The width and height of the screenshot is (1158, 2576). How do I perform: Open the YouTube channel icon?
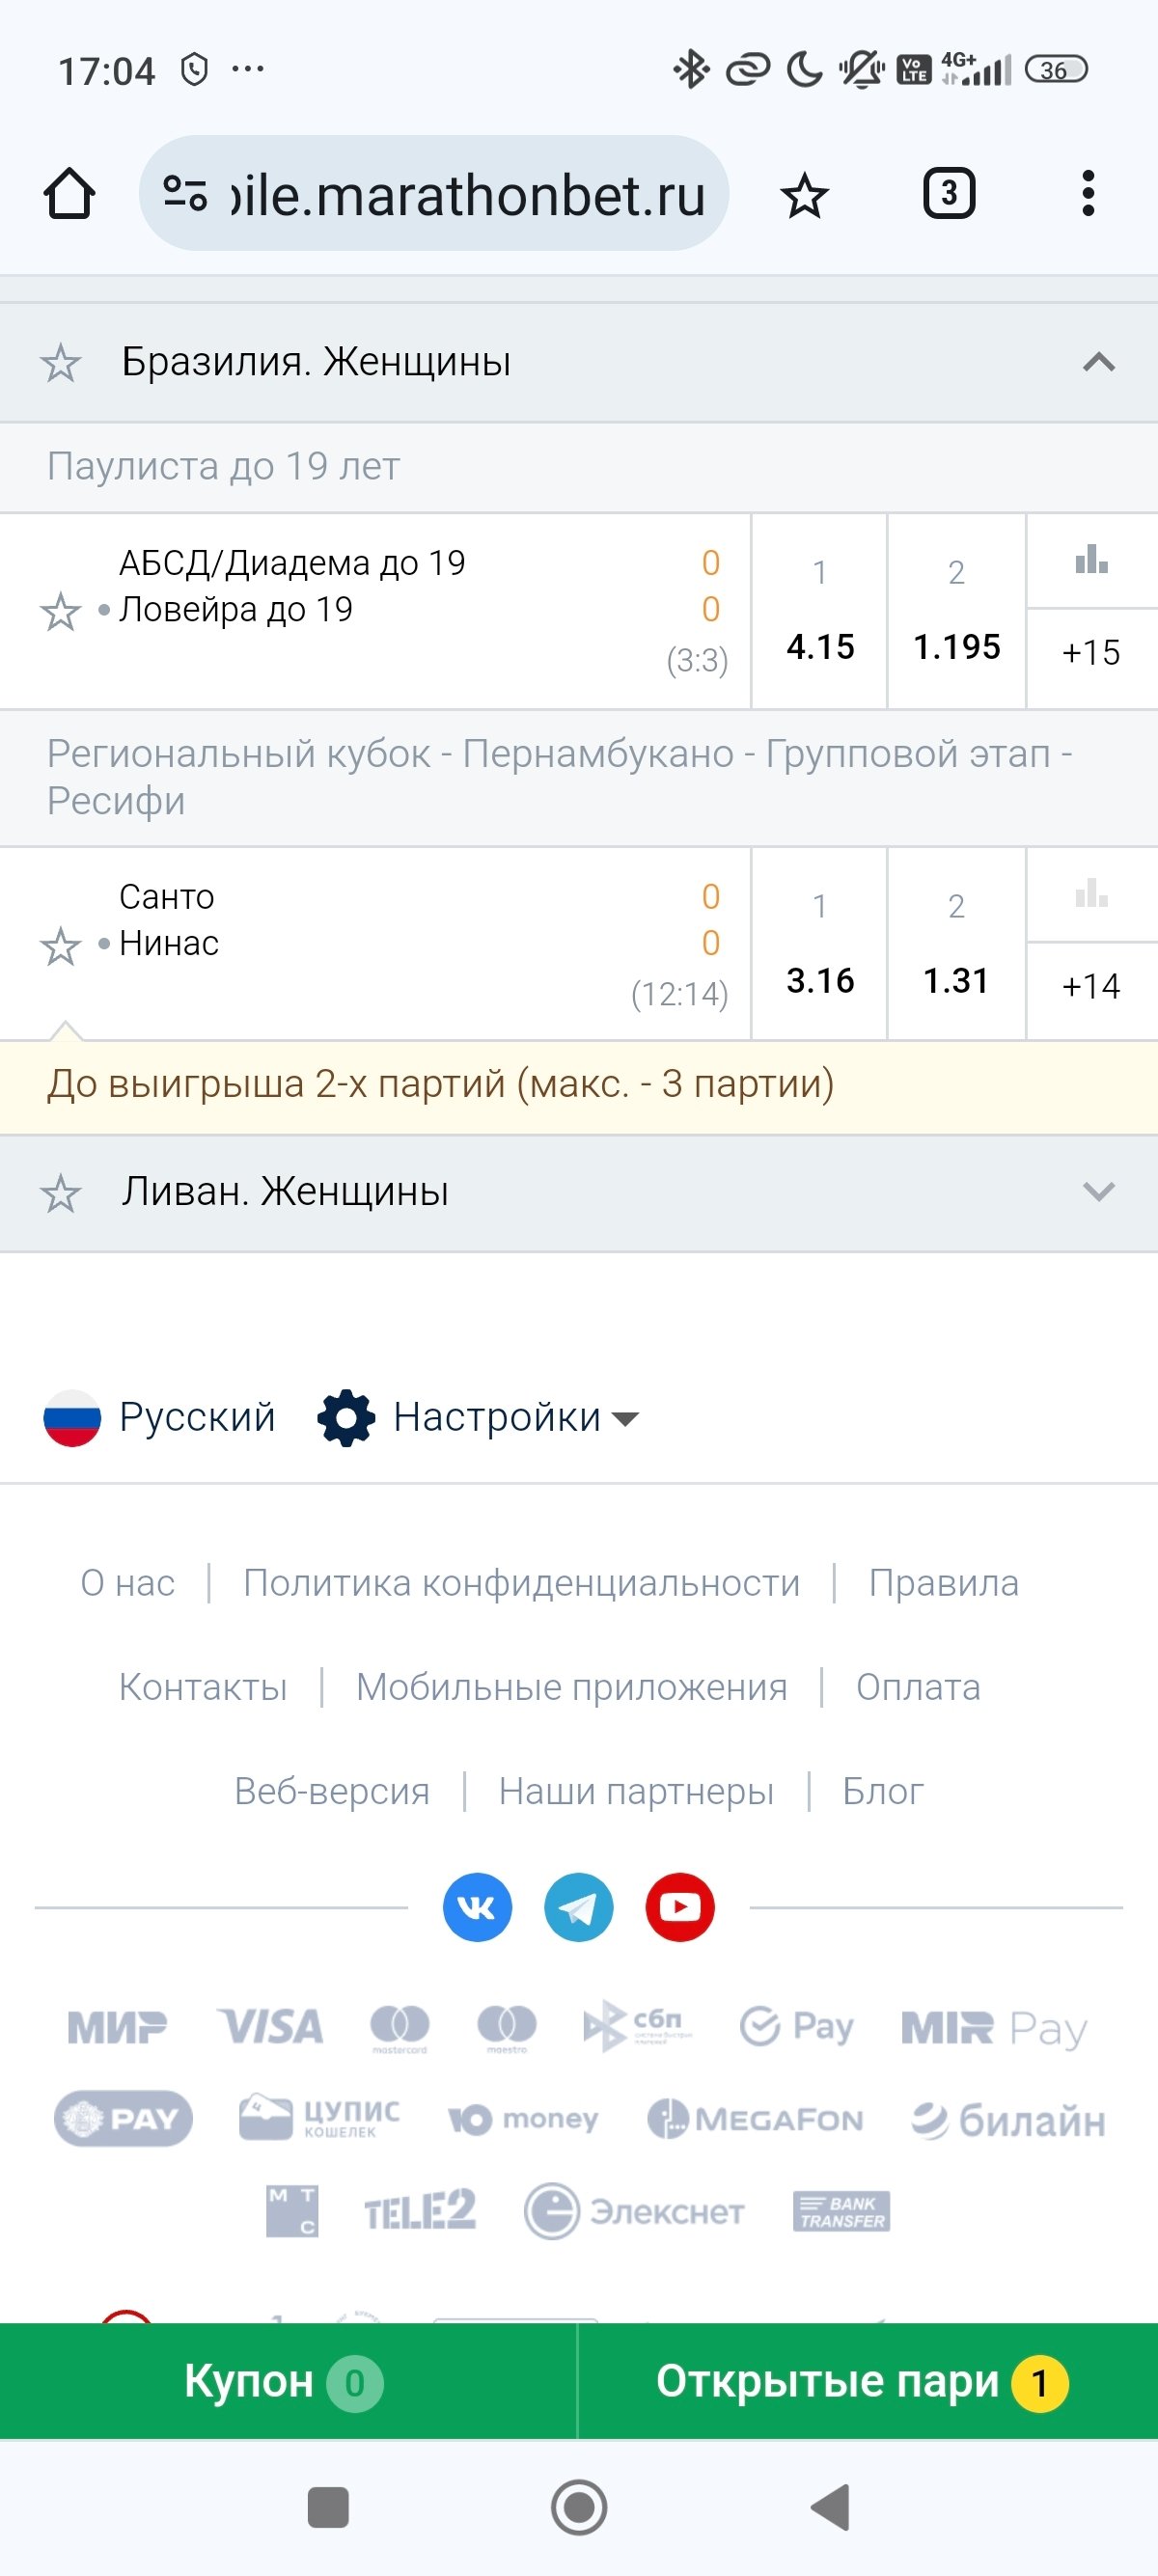(x=680, y=1907)
